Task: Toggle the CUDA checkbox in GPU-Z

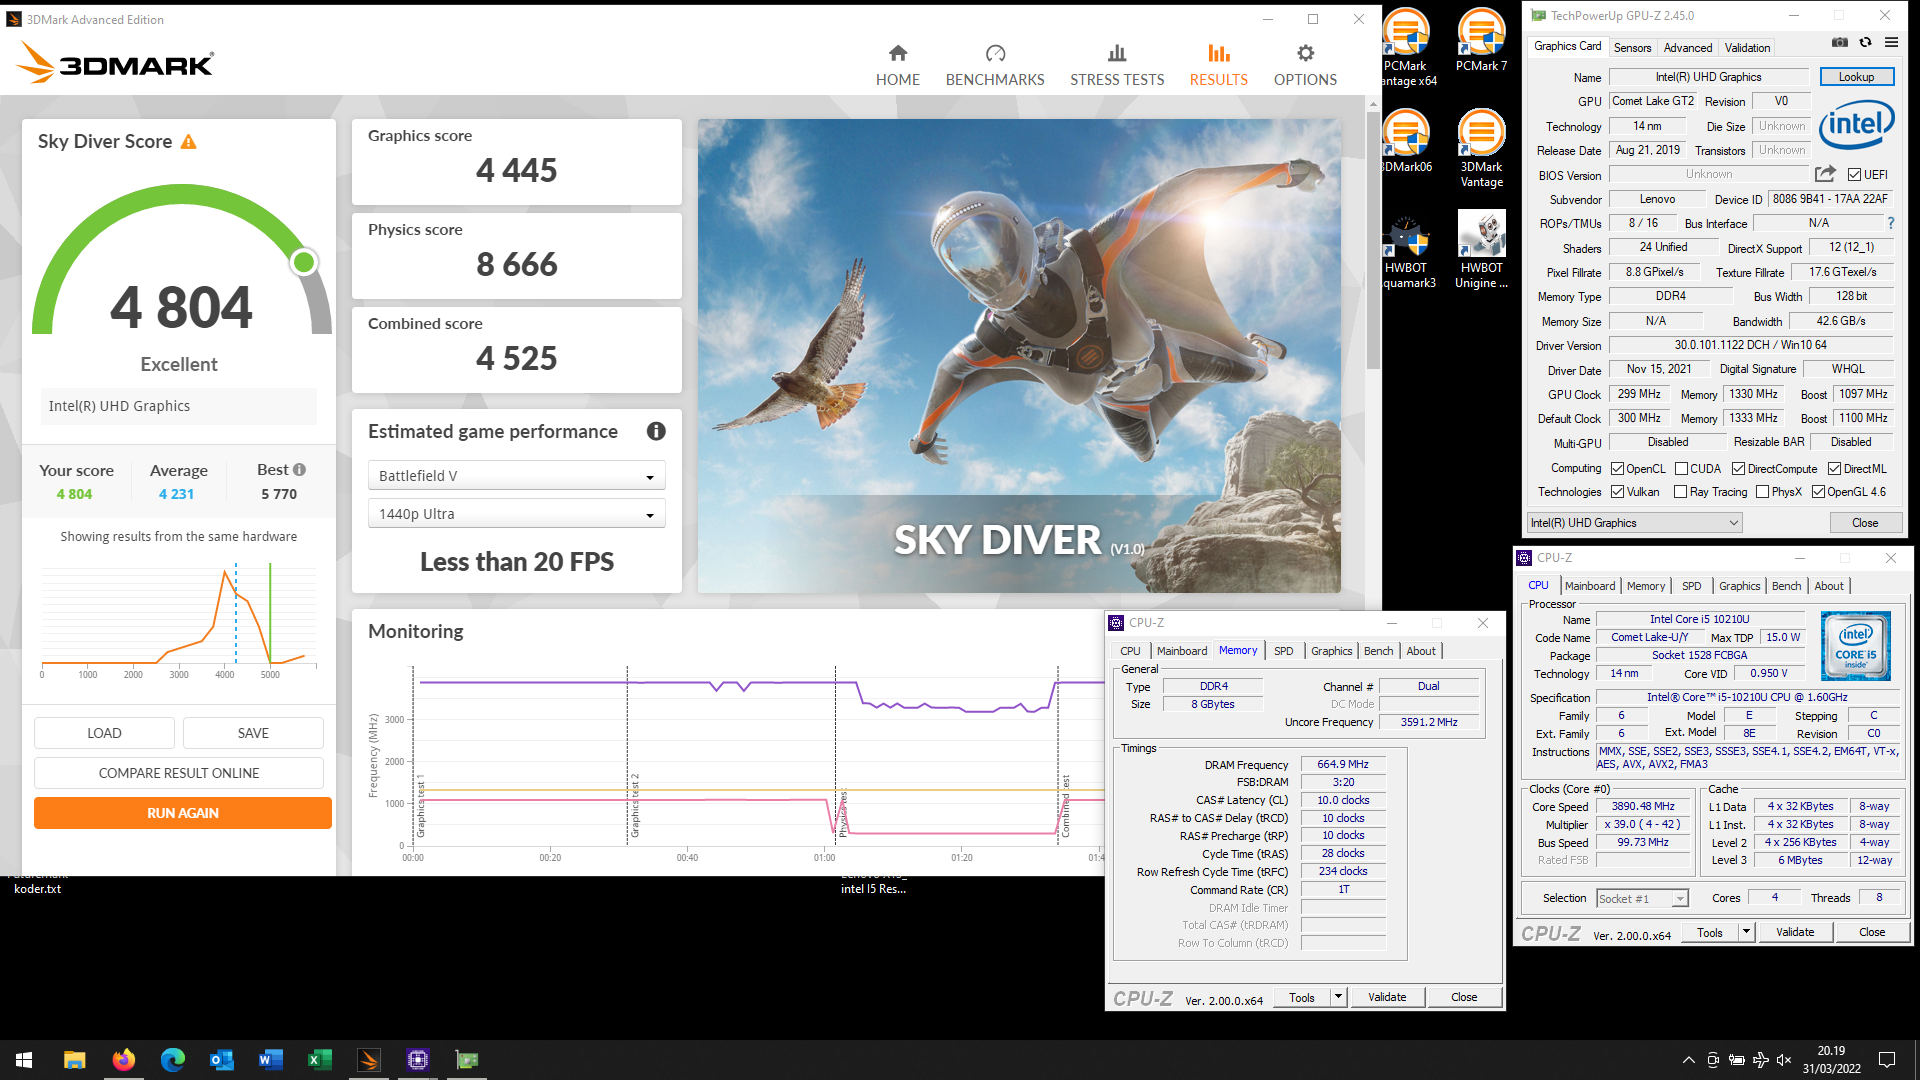Action: [1681, 469]
